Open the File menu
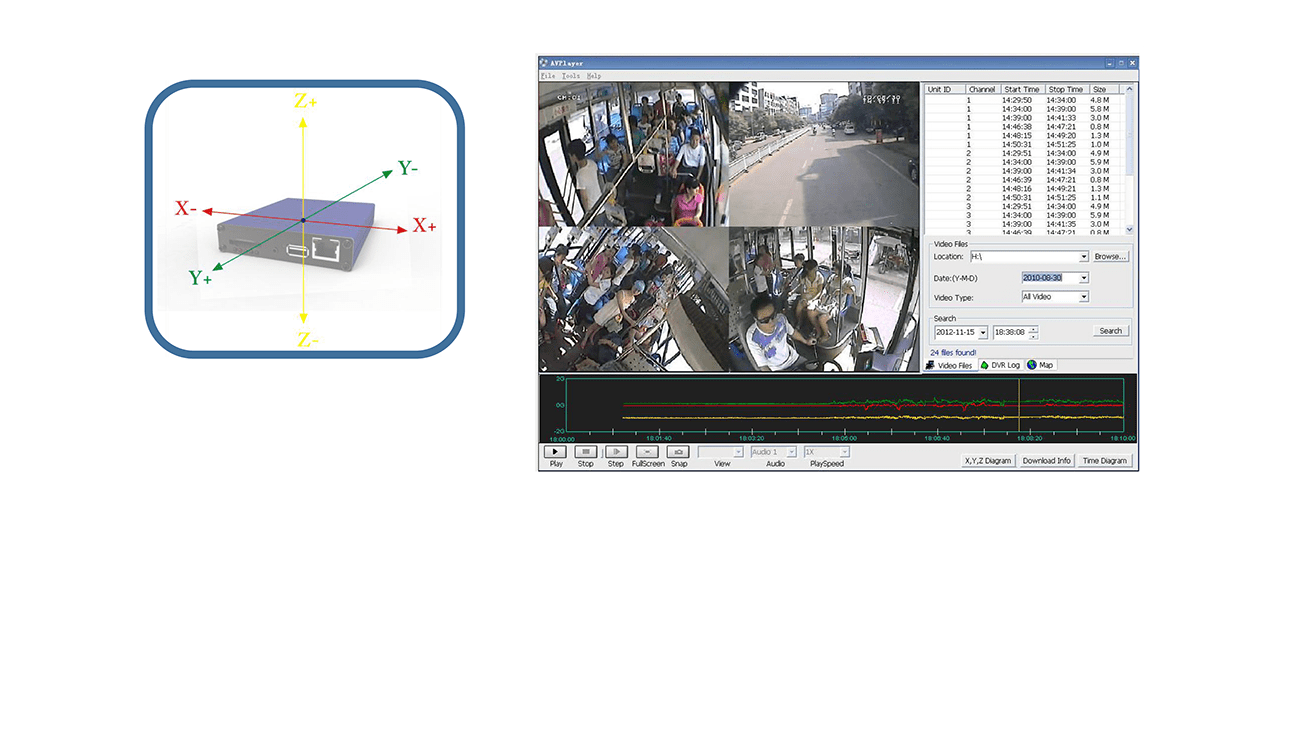 547,76
